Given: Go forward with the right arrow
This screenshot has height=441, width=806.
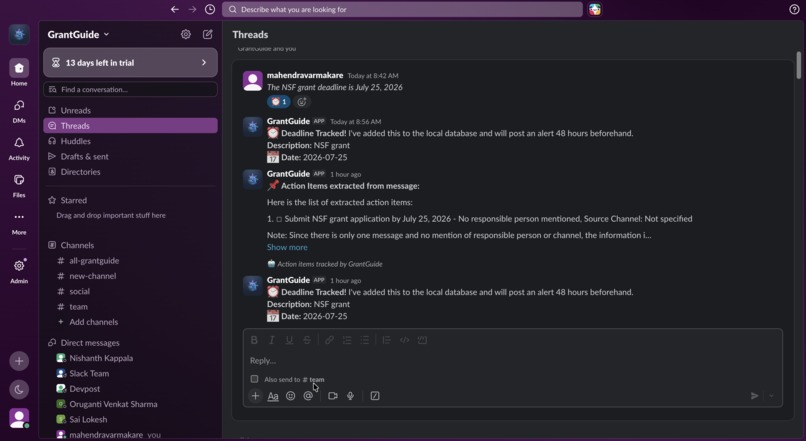Looking at the screenshot, I should pos(192,9).
